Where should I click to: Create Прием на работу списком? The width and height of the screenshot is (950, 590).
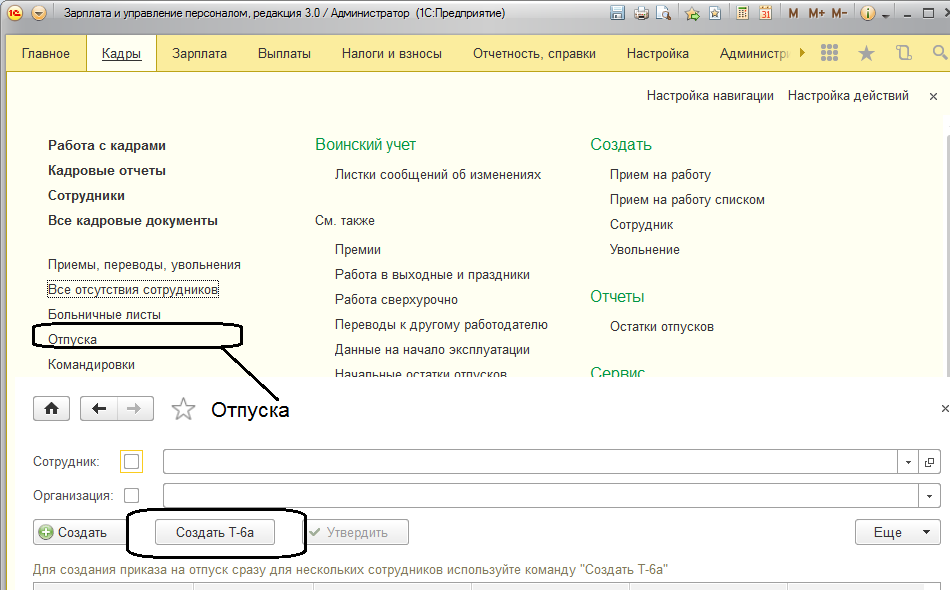pyautogui.click(x=687, y=199)
